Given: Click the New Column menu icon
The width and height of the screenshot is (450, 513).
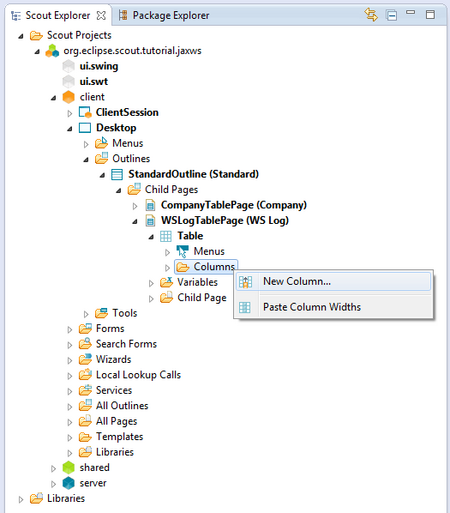Looking at the screenshot, I should 245,282.
